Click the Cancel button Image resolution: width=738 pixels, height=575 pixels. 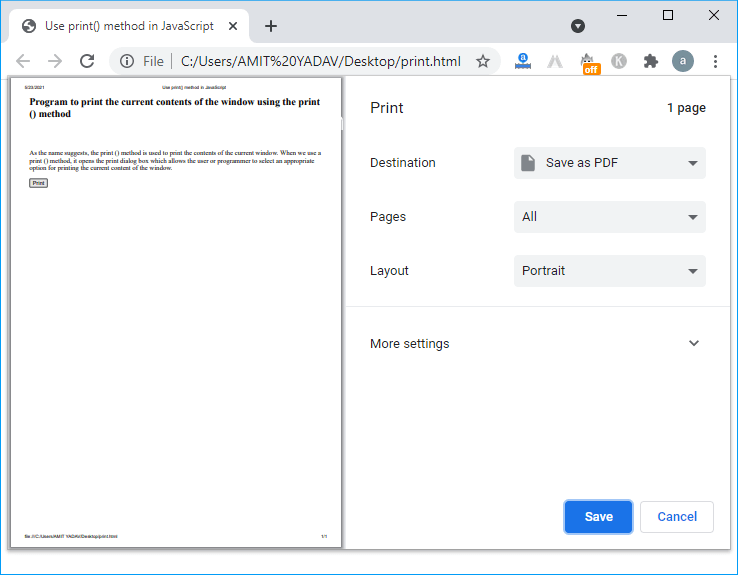[677, 517]
